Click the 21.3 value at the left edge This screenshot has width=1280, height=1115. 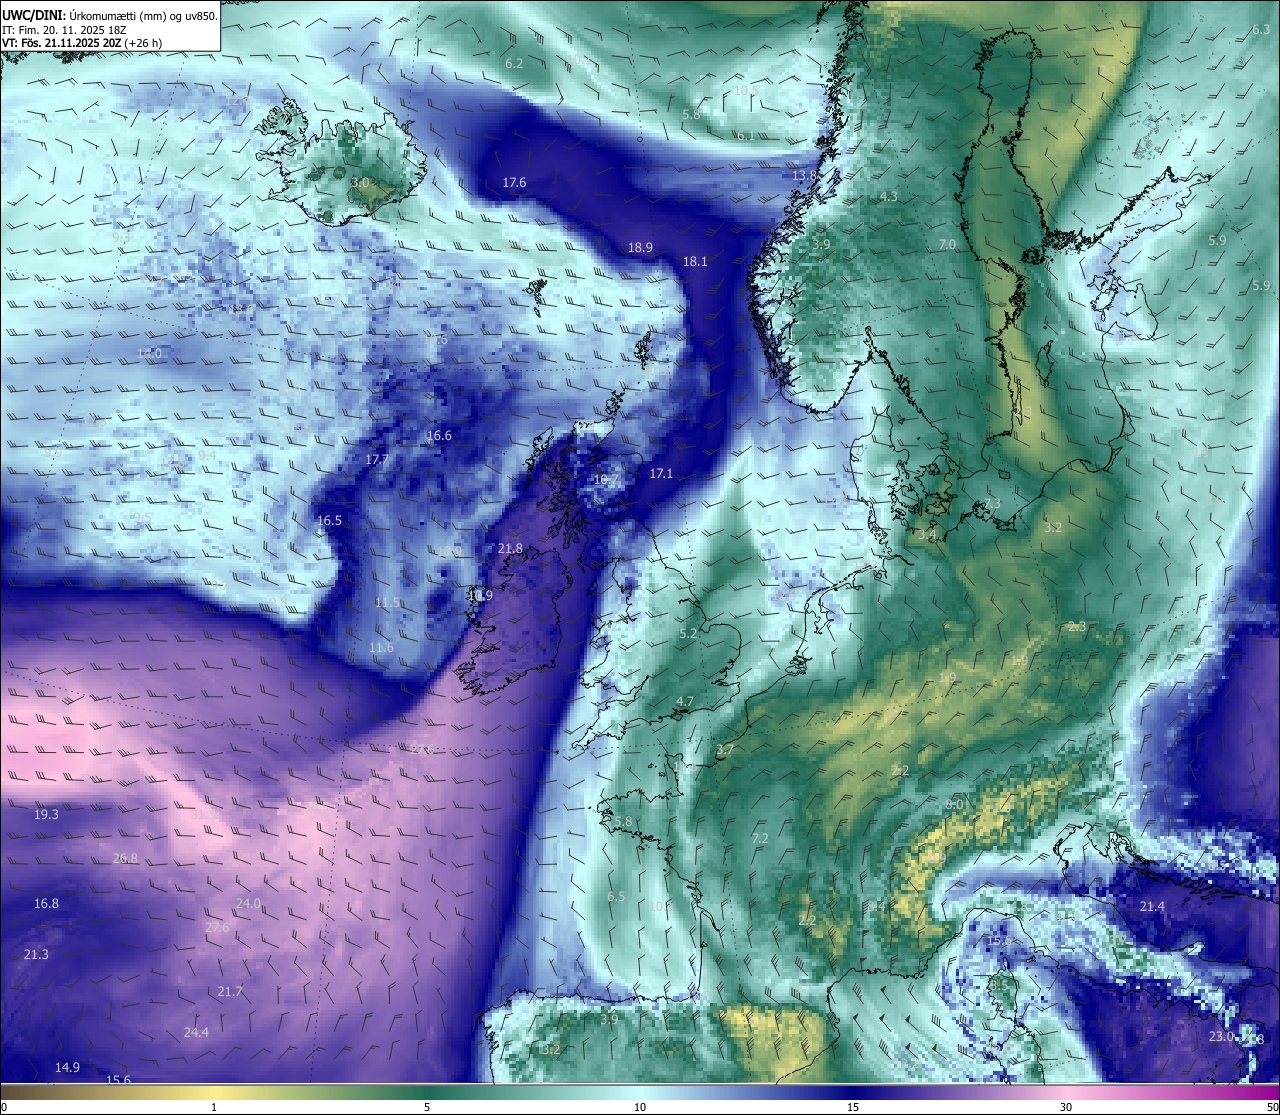click(36, 955)
